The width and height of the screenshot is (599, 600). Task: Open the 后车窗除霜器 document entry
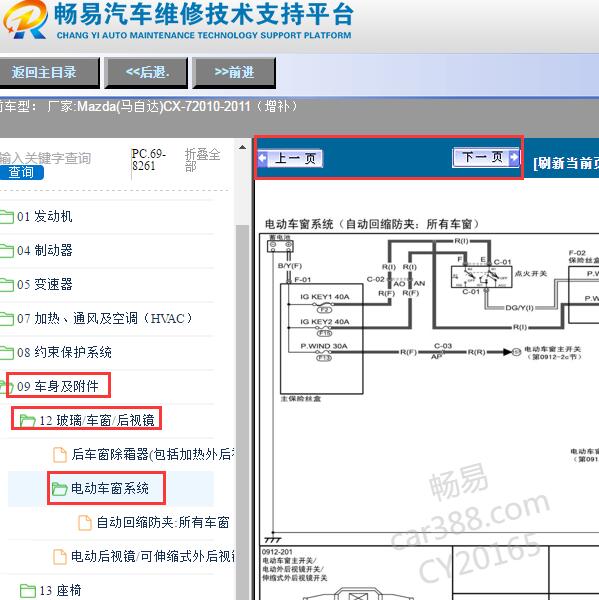[153, 455]
